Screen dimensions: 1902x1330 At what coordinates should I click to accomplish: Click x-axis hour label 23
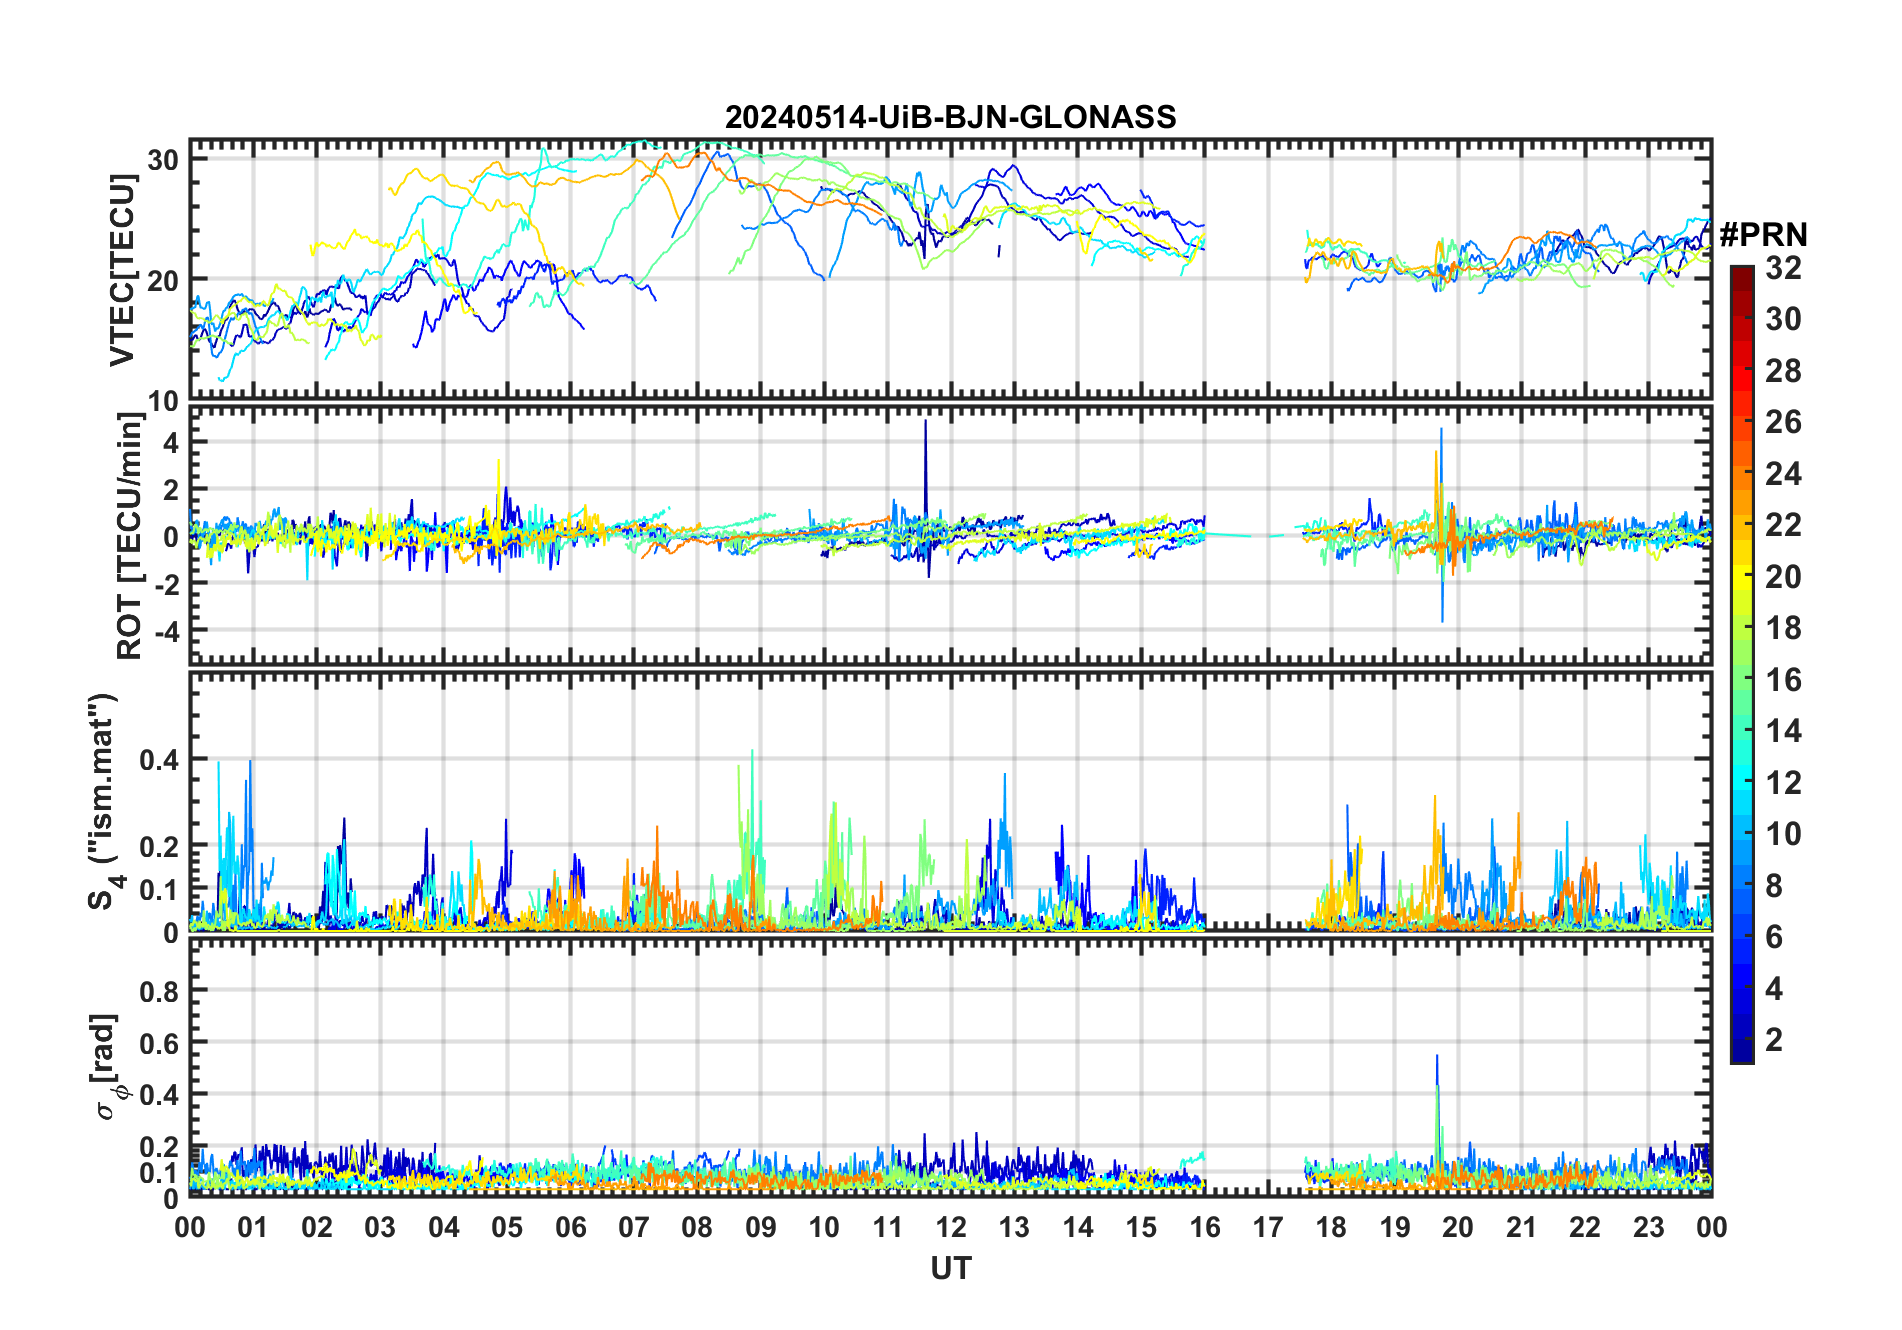click(1649, 1227)
